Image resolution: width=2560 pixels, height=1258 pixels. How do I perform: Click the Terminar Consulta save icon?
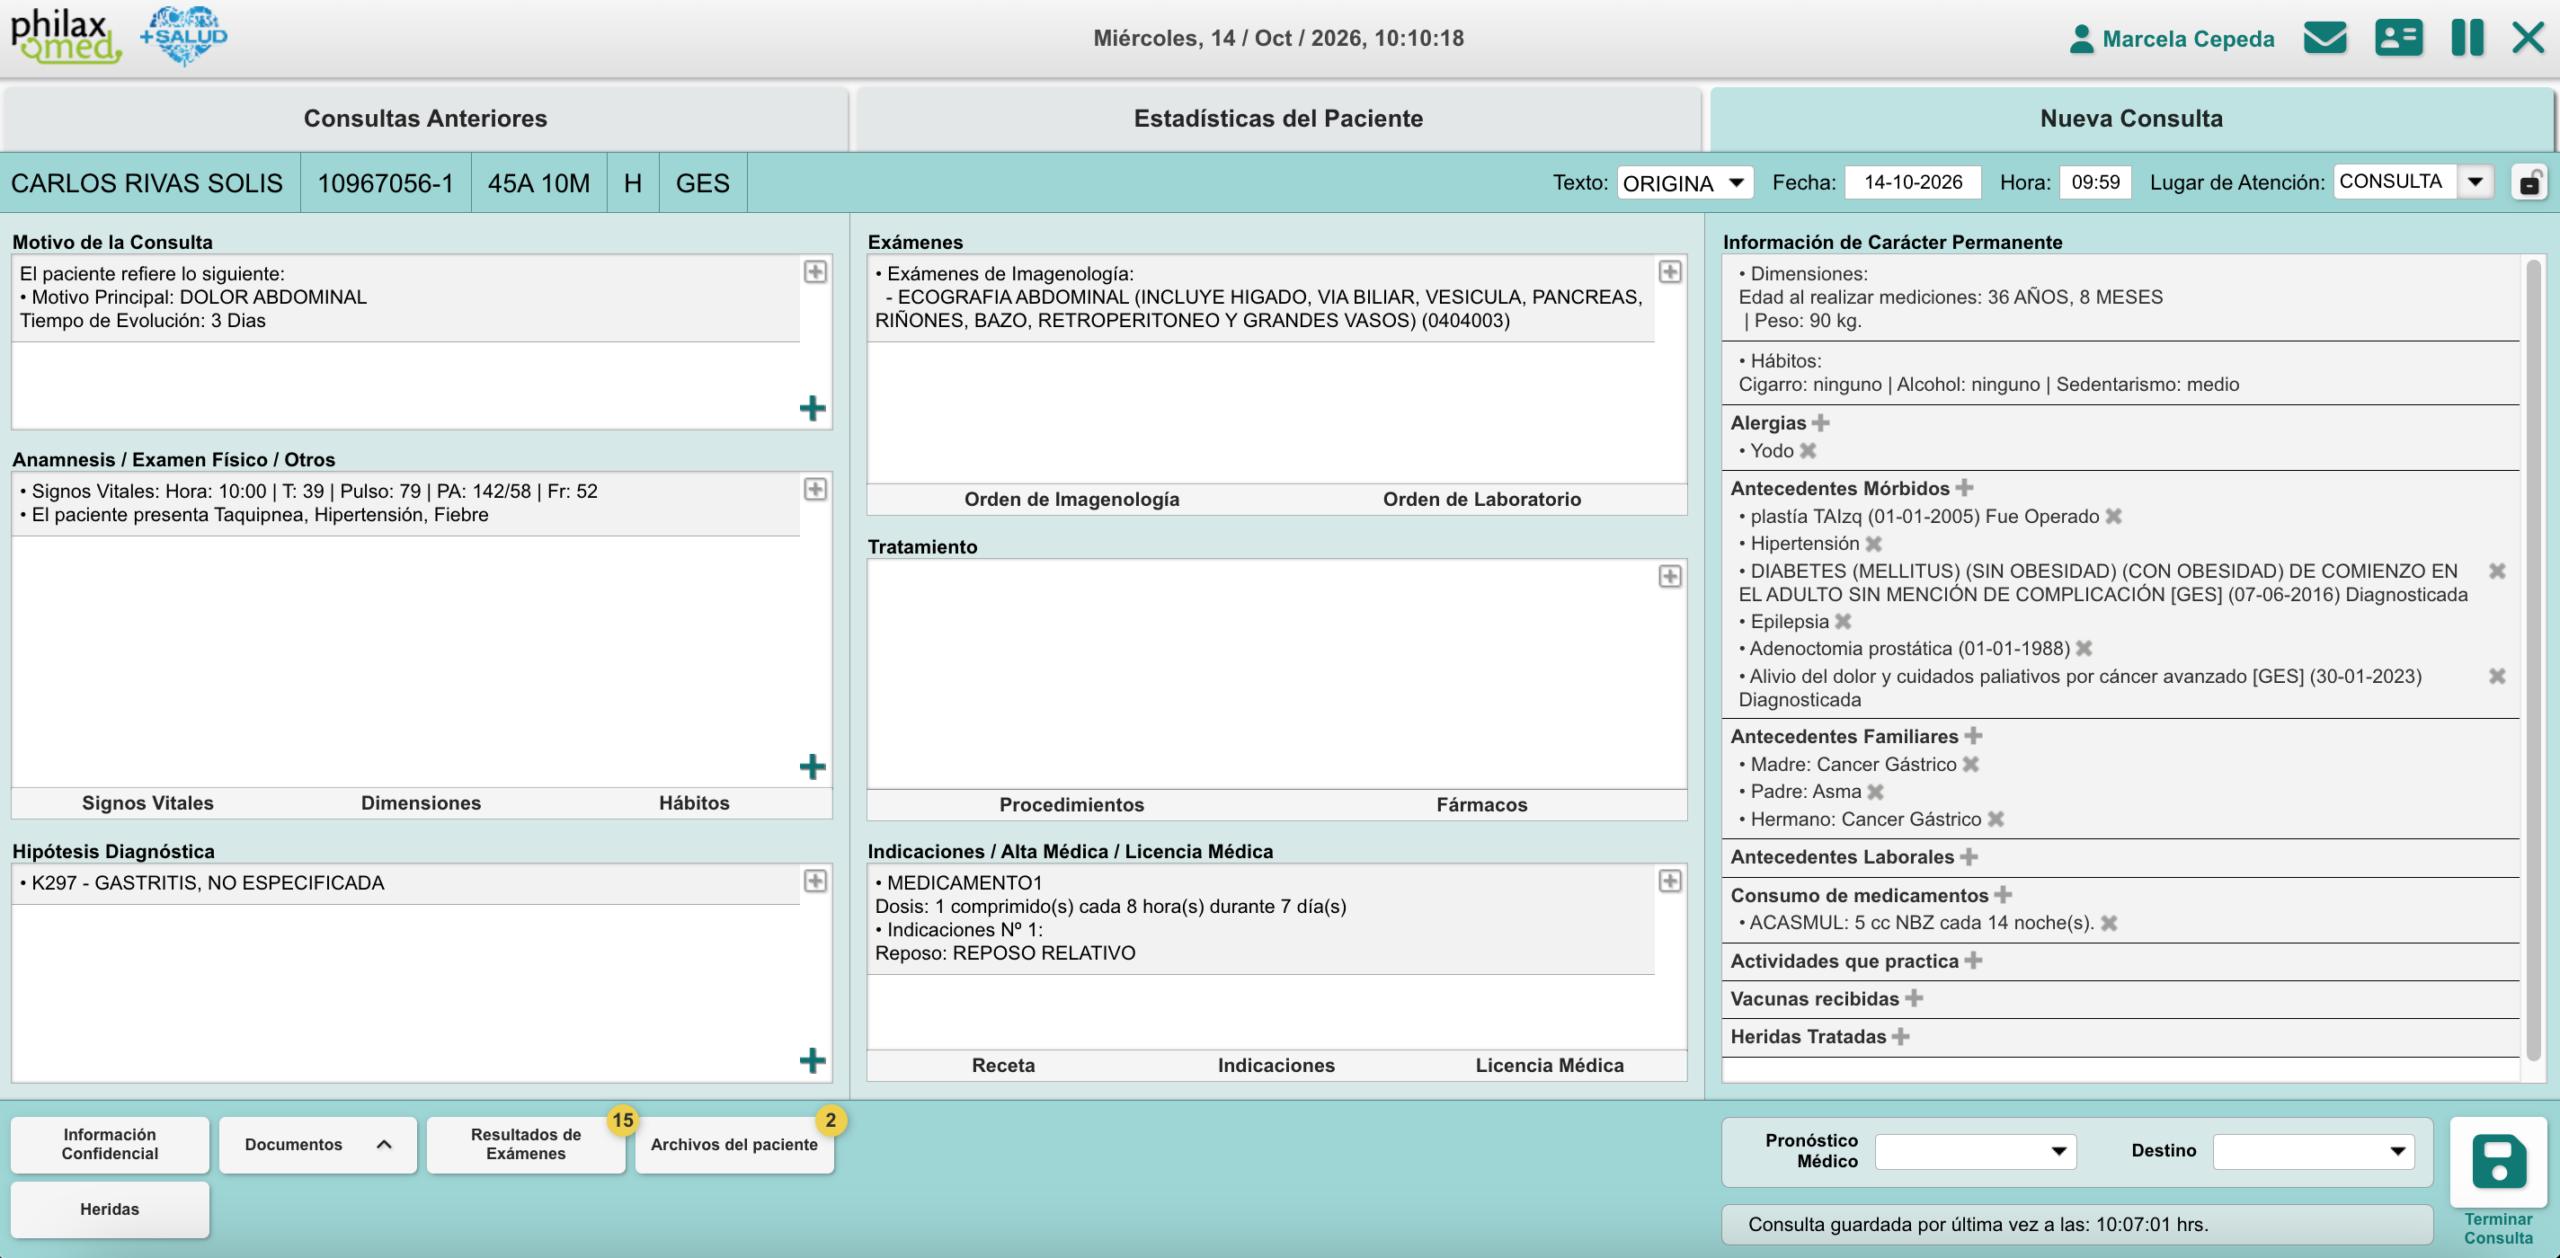pos(2498,1163)
